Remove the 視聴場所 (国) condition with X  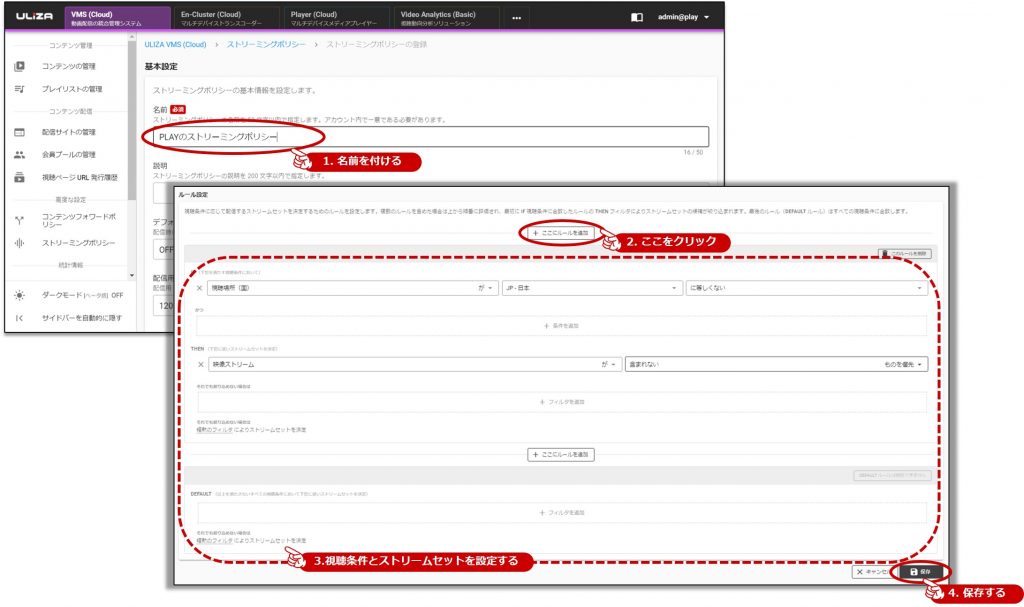point(199,288)
